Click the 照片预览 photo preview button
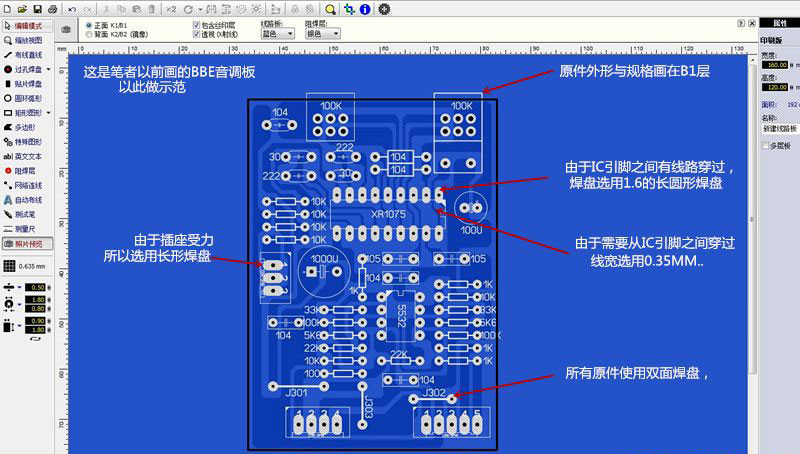Screen dimensions: 800x454 click(x=28, y=244)
